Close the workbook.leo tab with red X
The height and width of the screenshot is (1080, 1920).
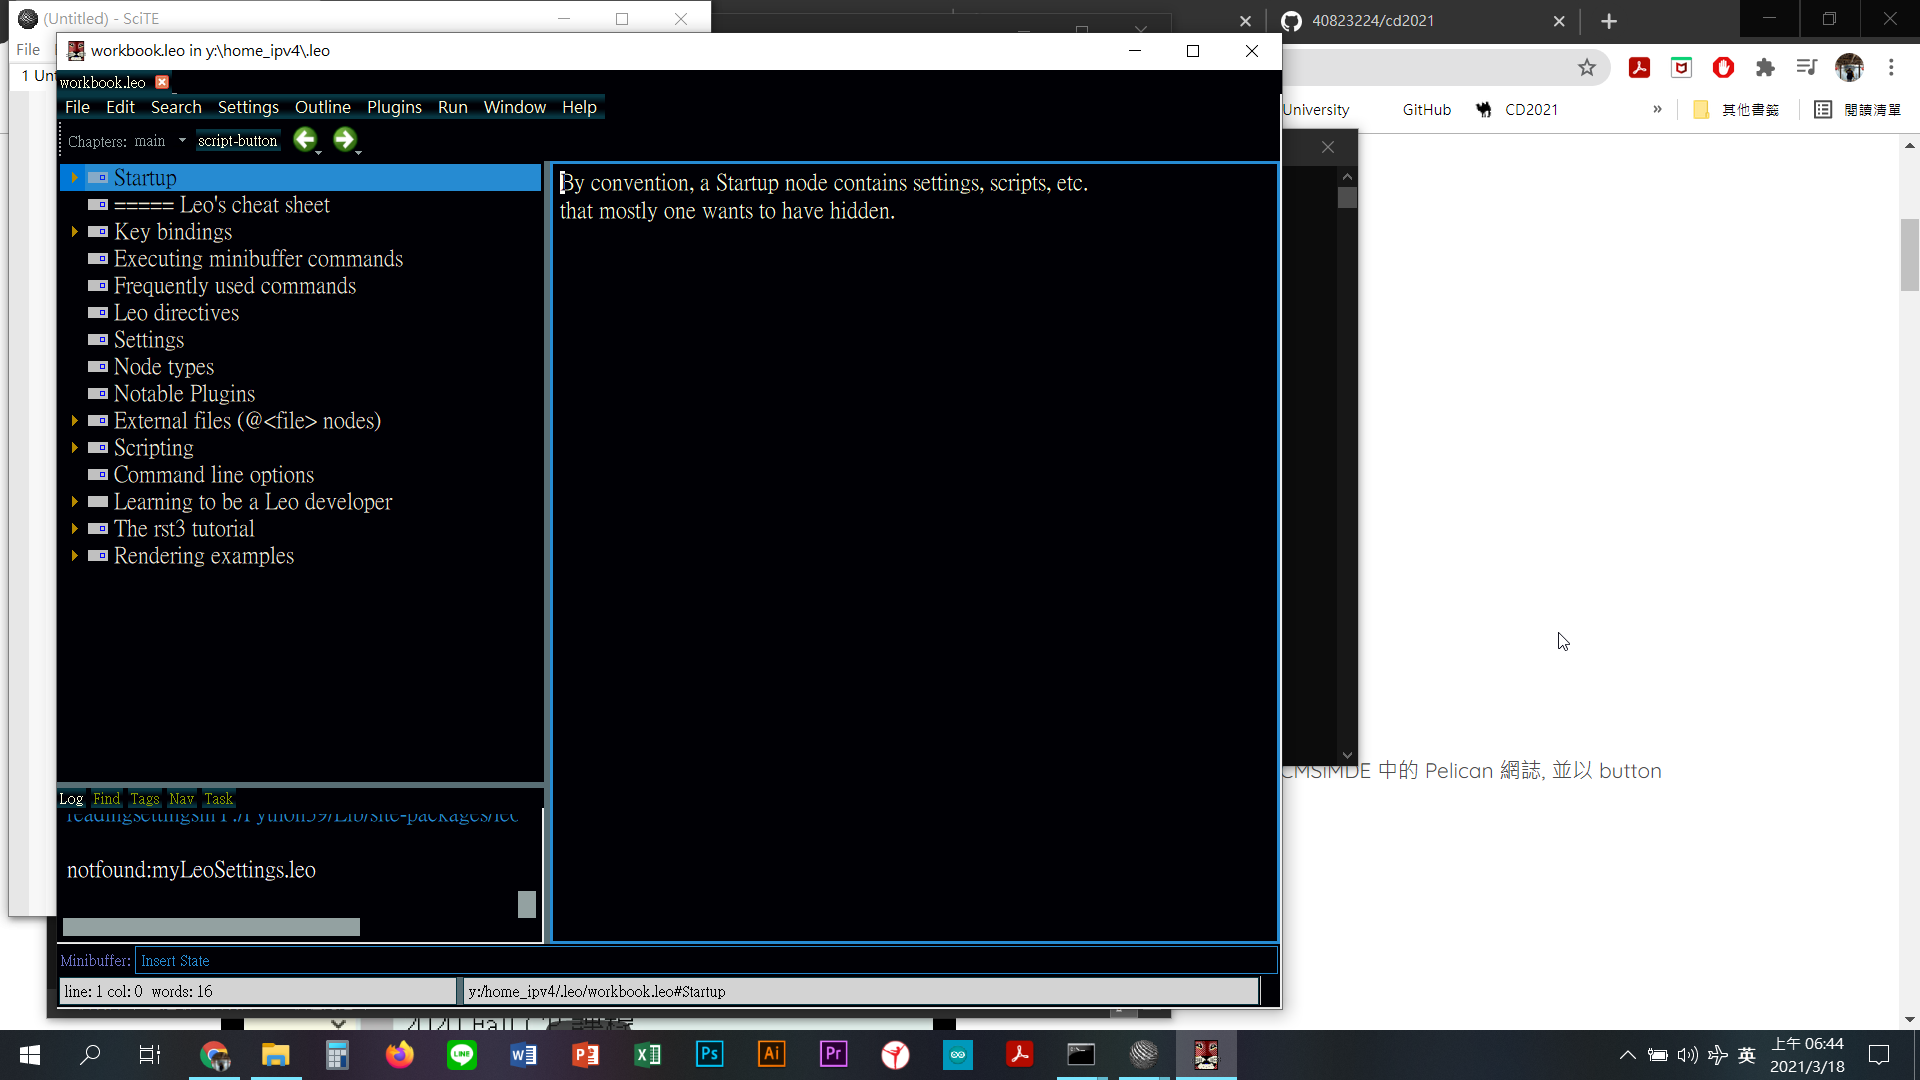(x=162, y=82)
